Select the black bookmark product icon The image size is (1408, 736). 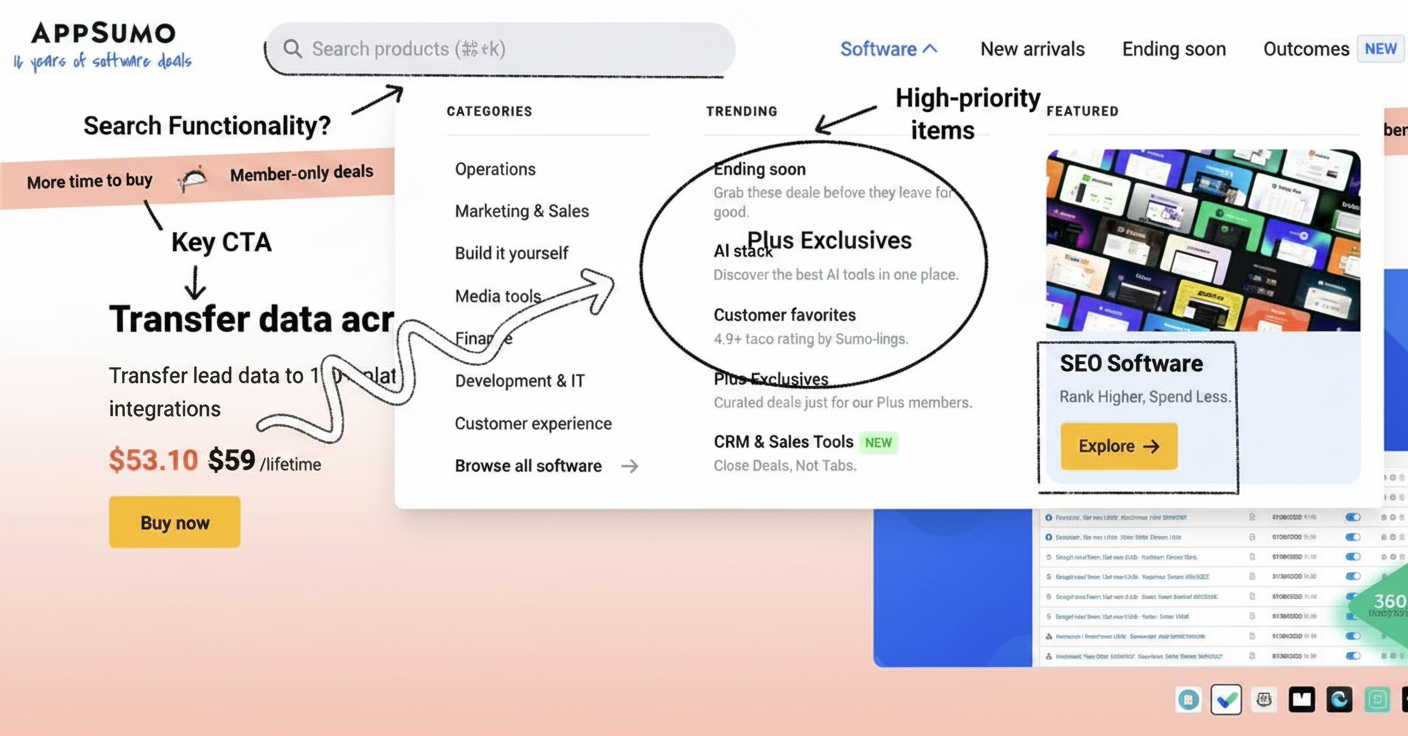tap(1302, 700)
